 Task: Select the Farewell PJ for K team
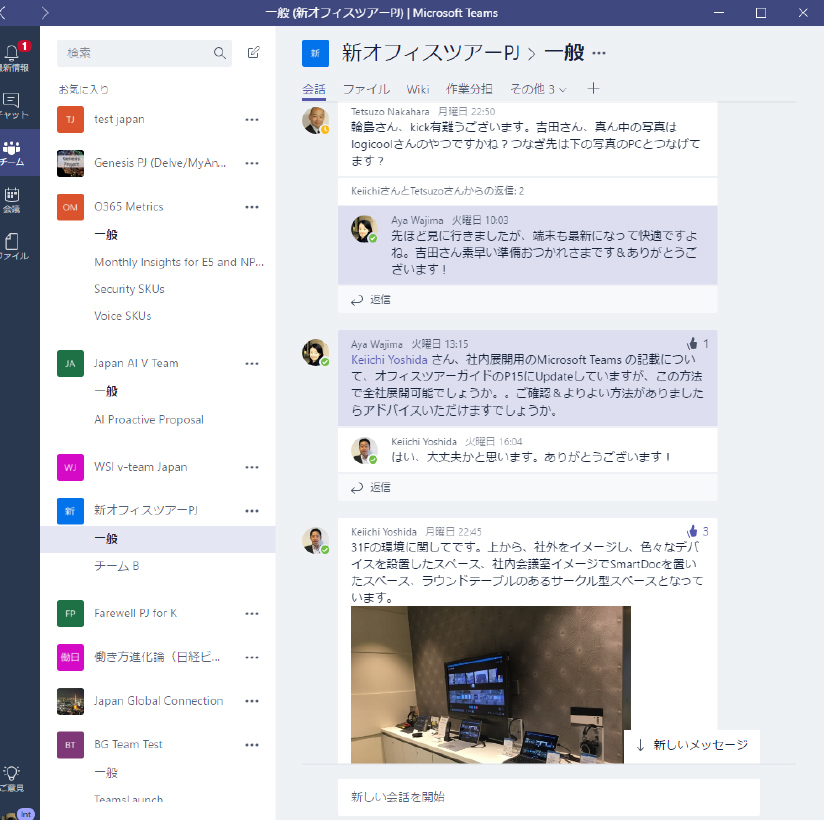click(x=136, y=613)
